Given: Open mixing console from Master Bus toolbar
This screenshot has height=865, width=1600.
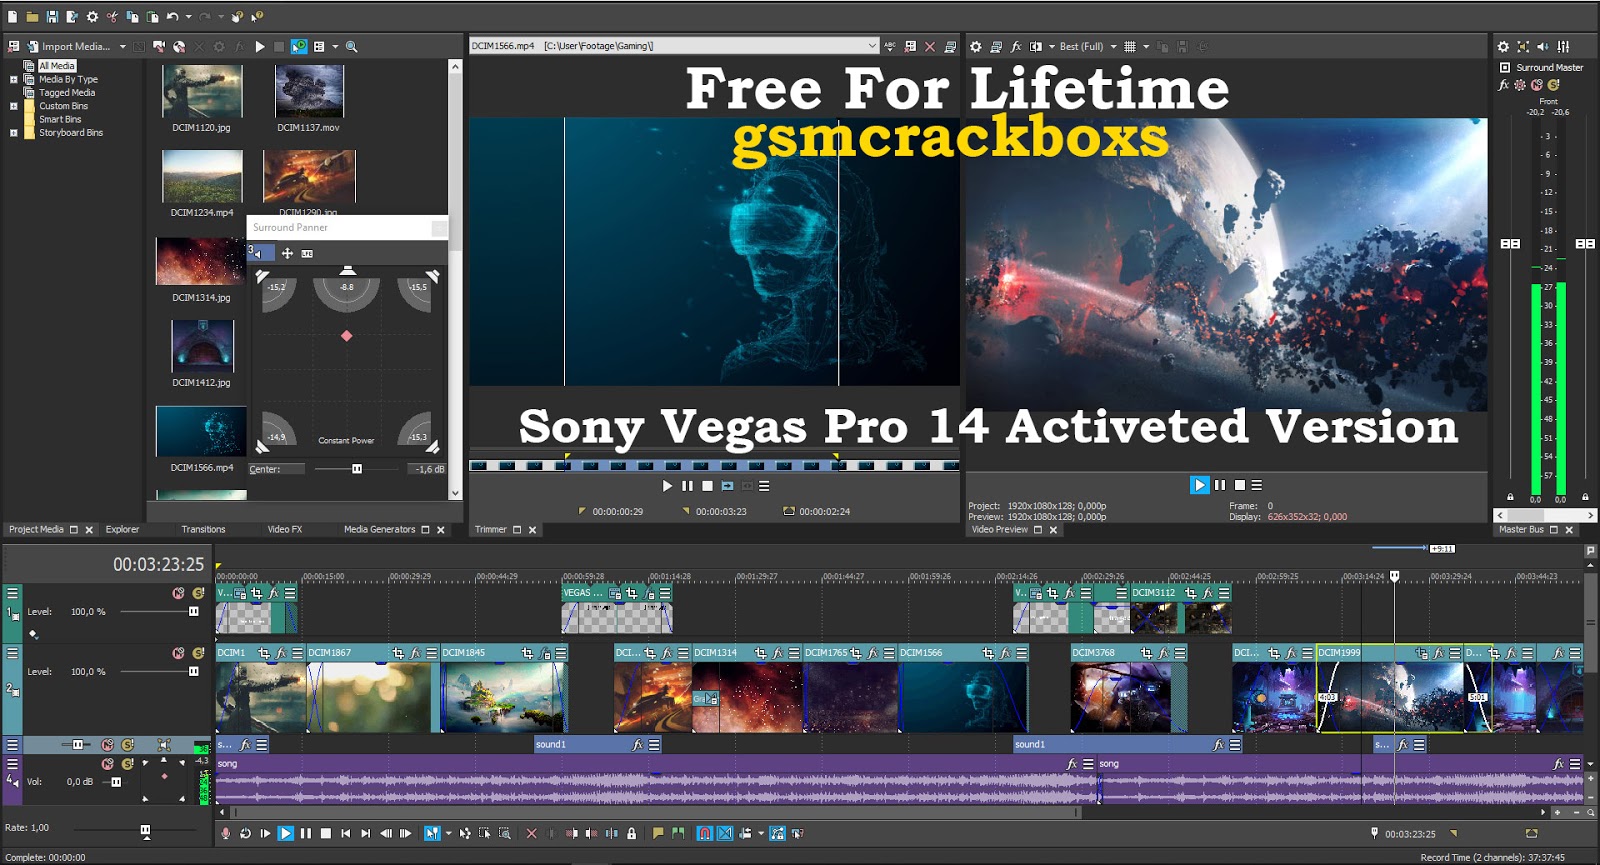Looking at the screenshot, I should (x=1563, y=46).
